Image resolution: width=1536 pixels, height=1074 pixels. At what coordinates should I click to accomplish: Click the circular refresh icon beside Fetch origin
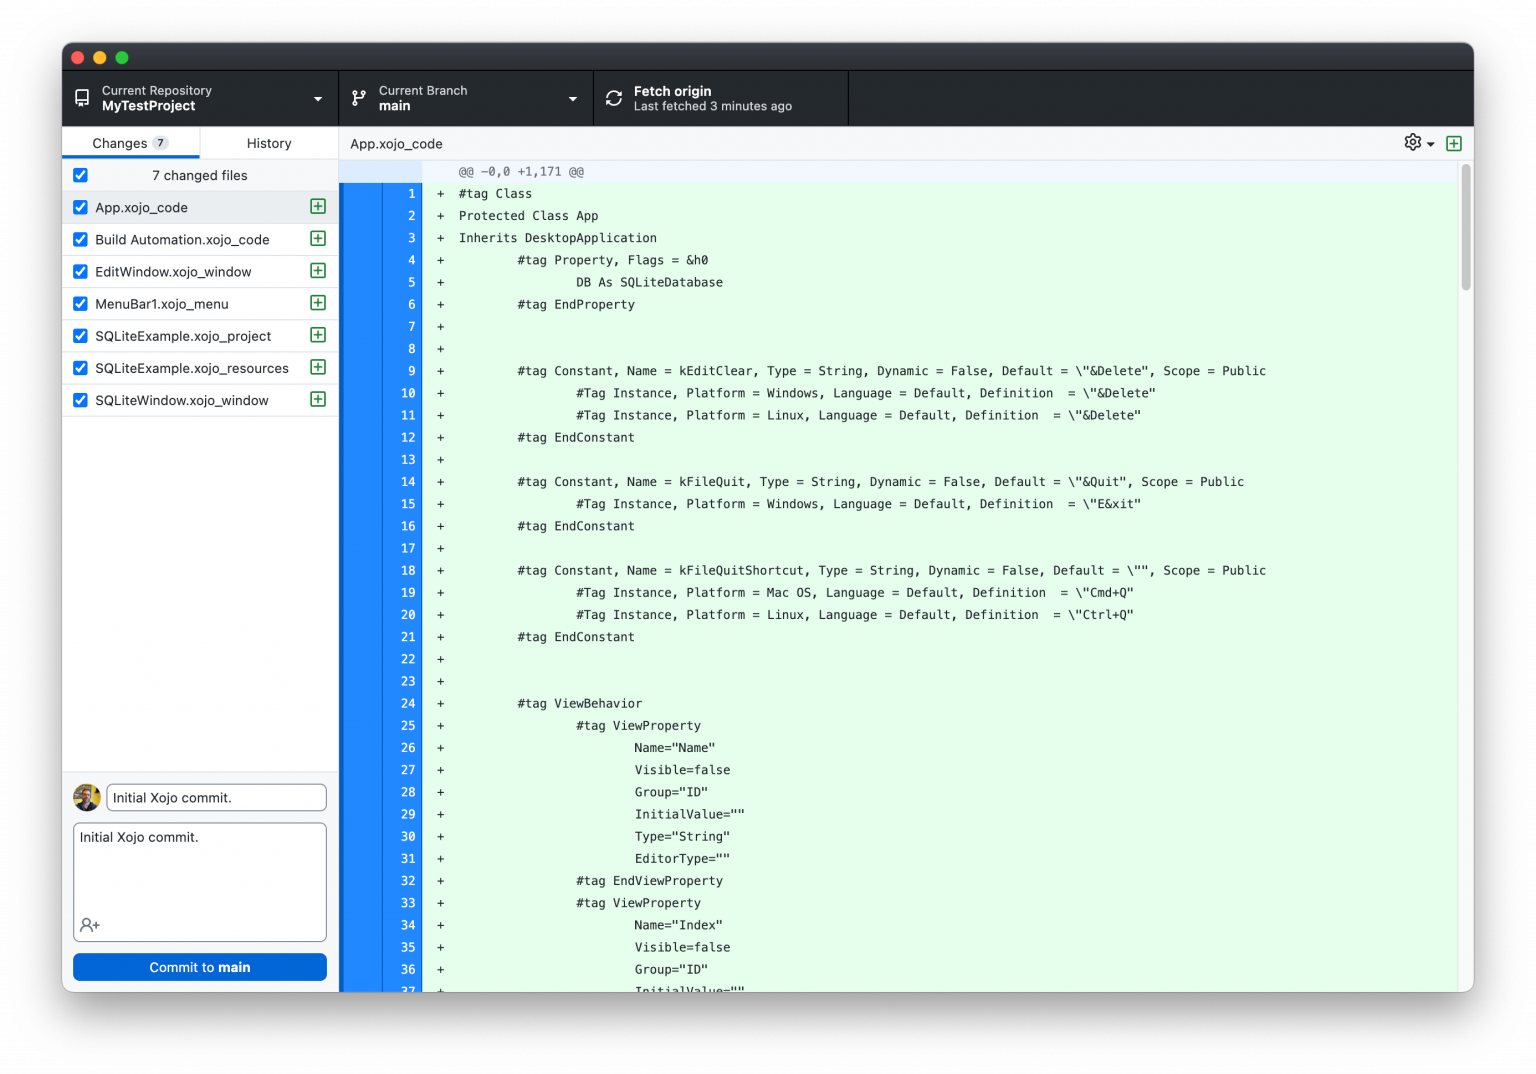(613, 98)
